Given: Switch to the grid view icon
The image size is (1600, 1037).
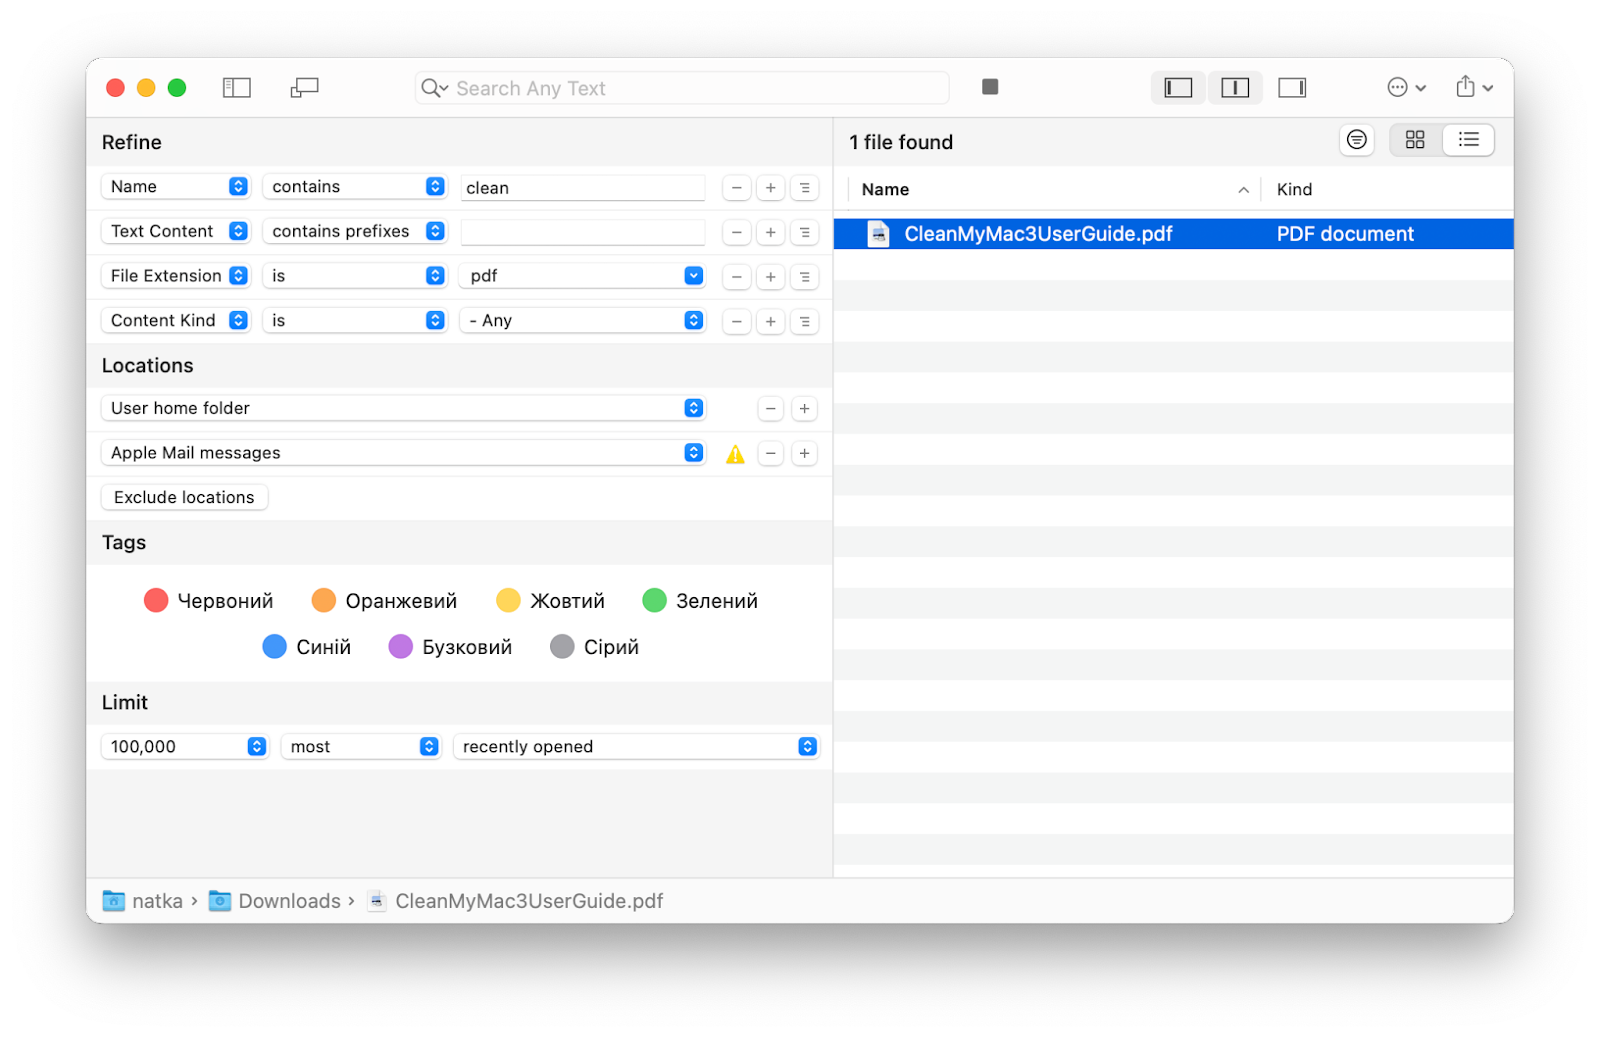Looking at the screenshot, I should coord(1415,140).
